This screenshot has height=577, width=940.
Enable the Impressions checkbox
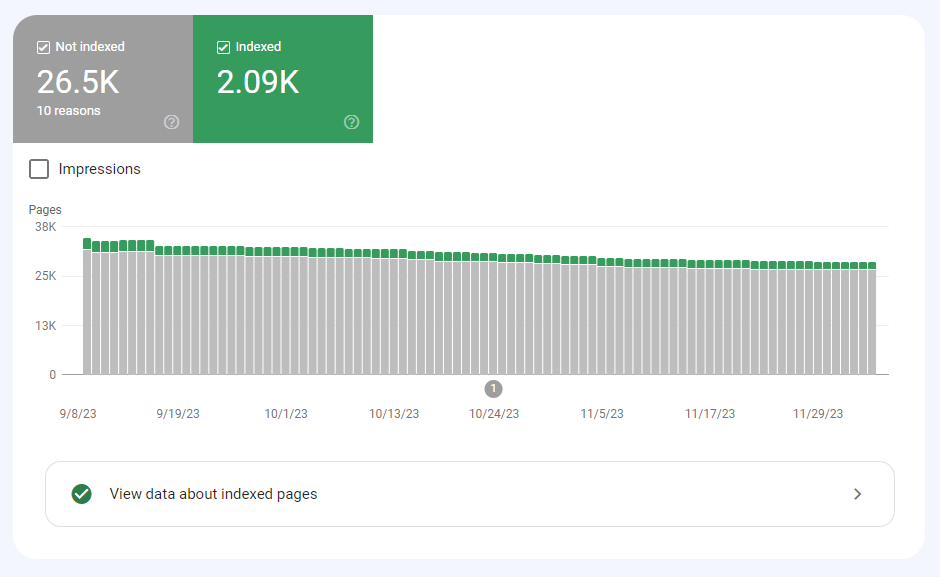(x=39, y=169)
